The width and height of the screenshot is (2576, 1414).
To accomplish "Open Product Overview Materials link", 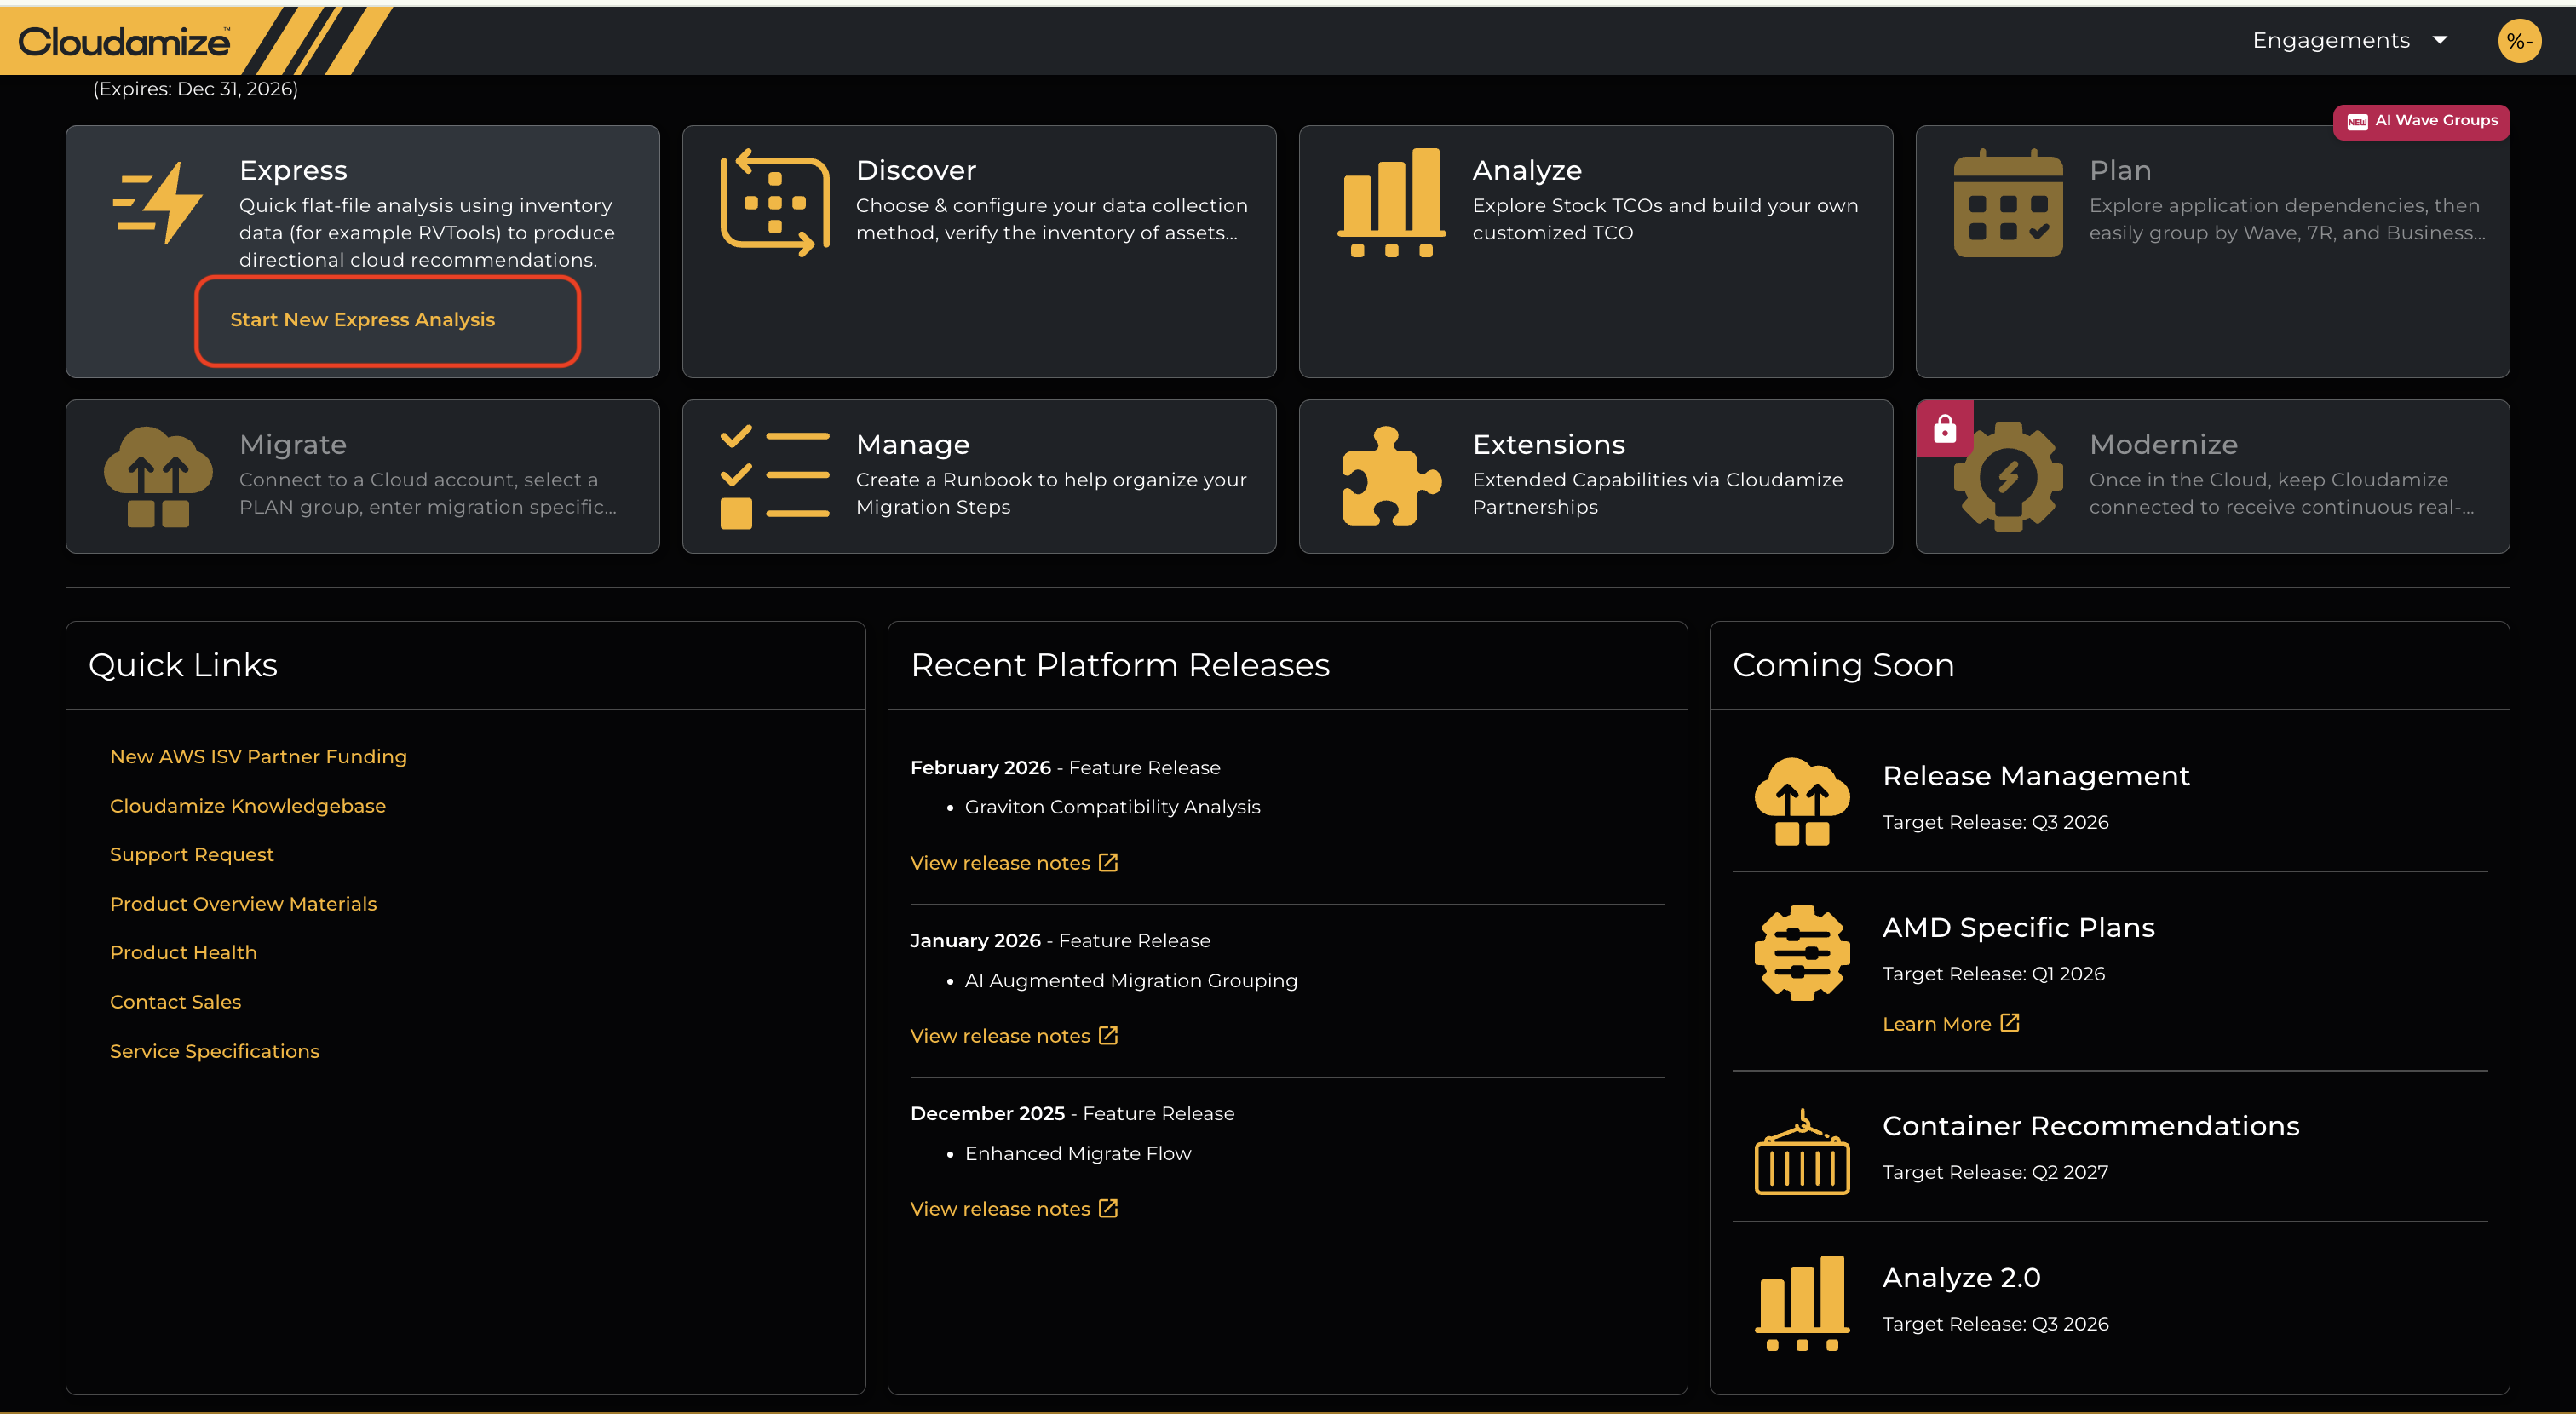I will pyautogui.click(x=243, y=904).
